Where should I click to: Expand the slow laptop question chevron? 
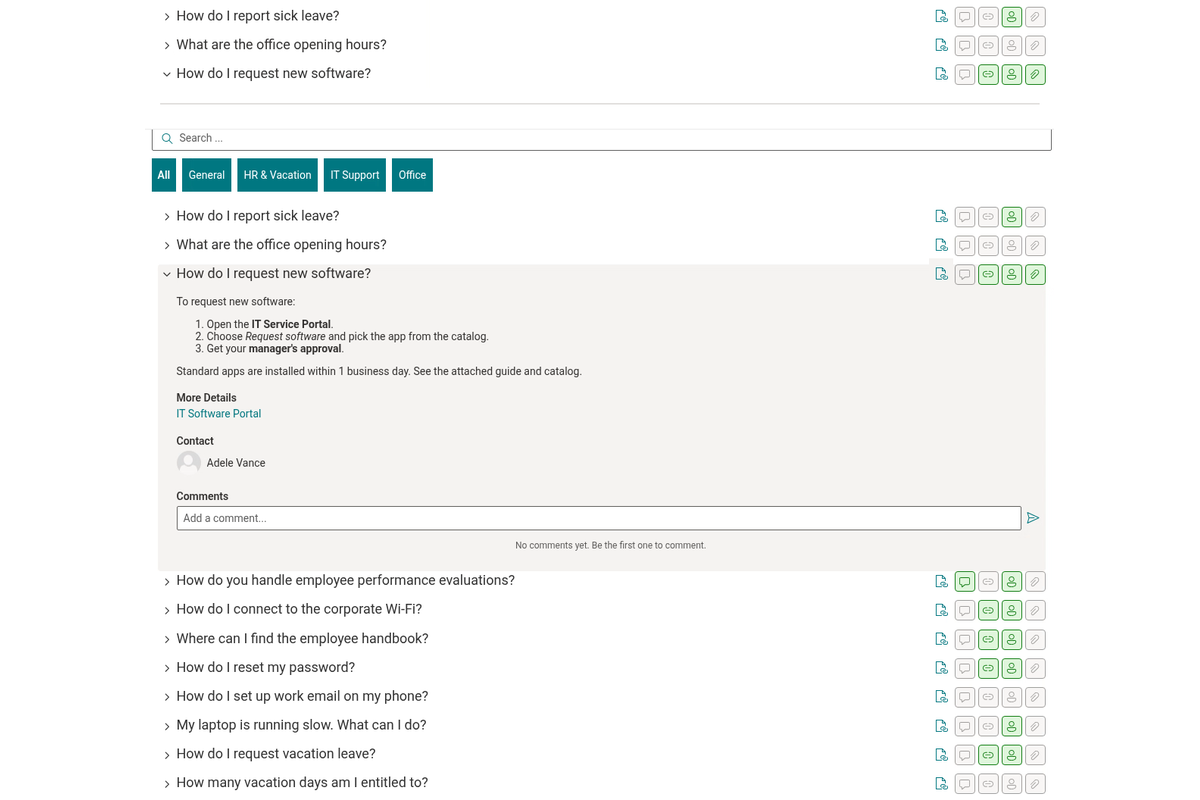coord(167,727)
